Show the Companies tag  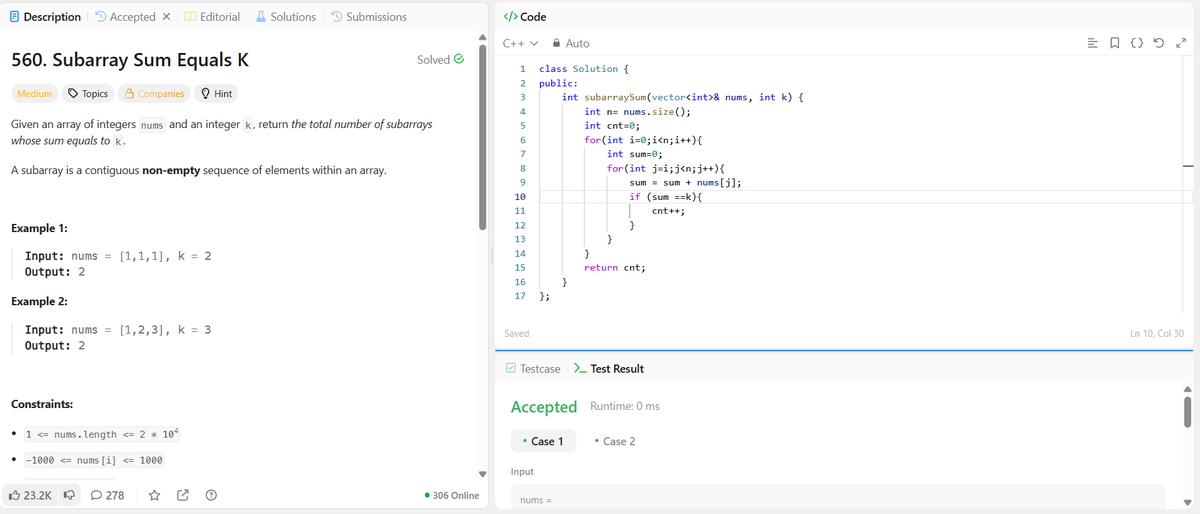(154, 93)
